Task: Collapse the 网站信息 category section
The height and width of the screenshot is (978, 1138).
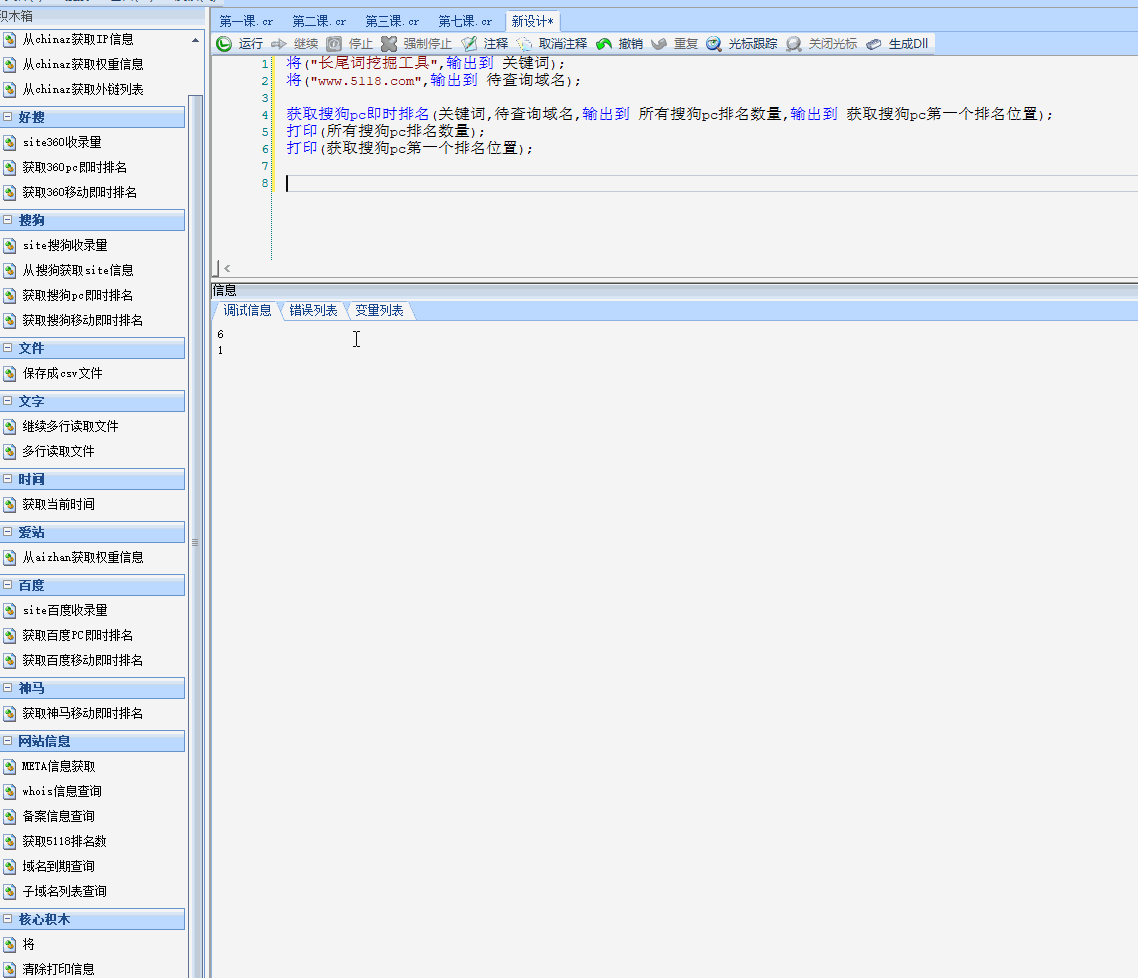Action: point(8,741)
